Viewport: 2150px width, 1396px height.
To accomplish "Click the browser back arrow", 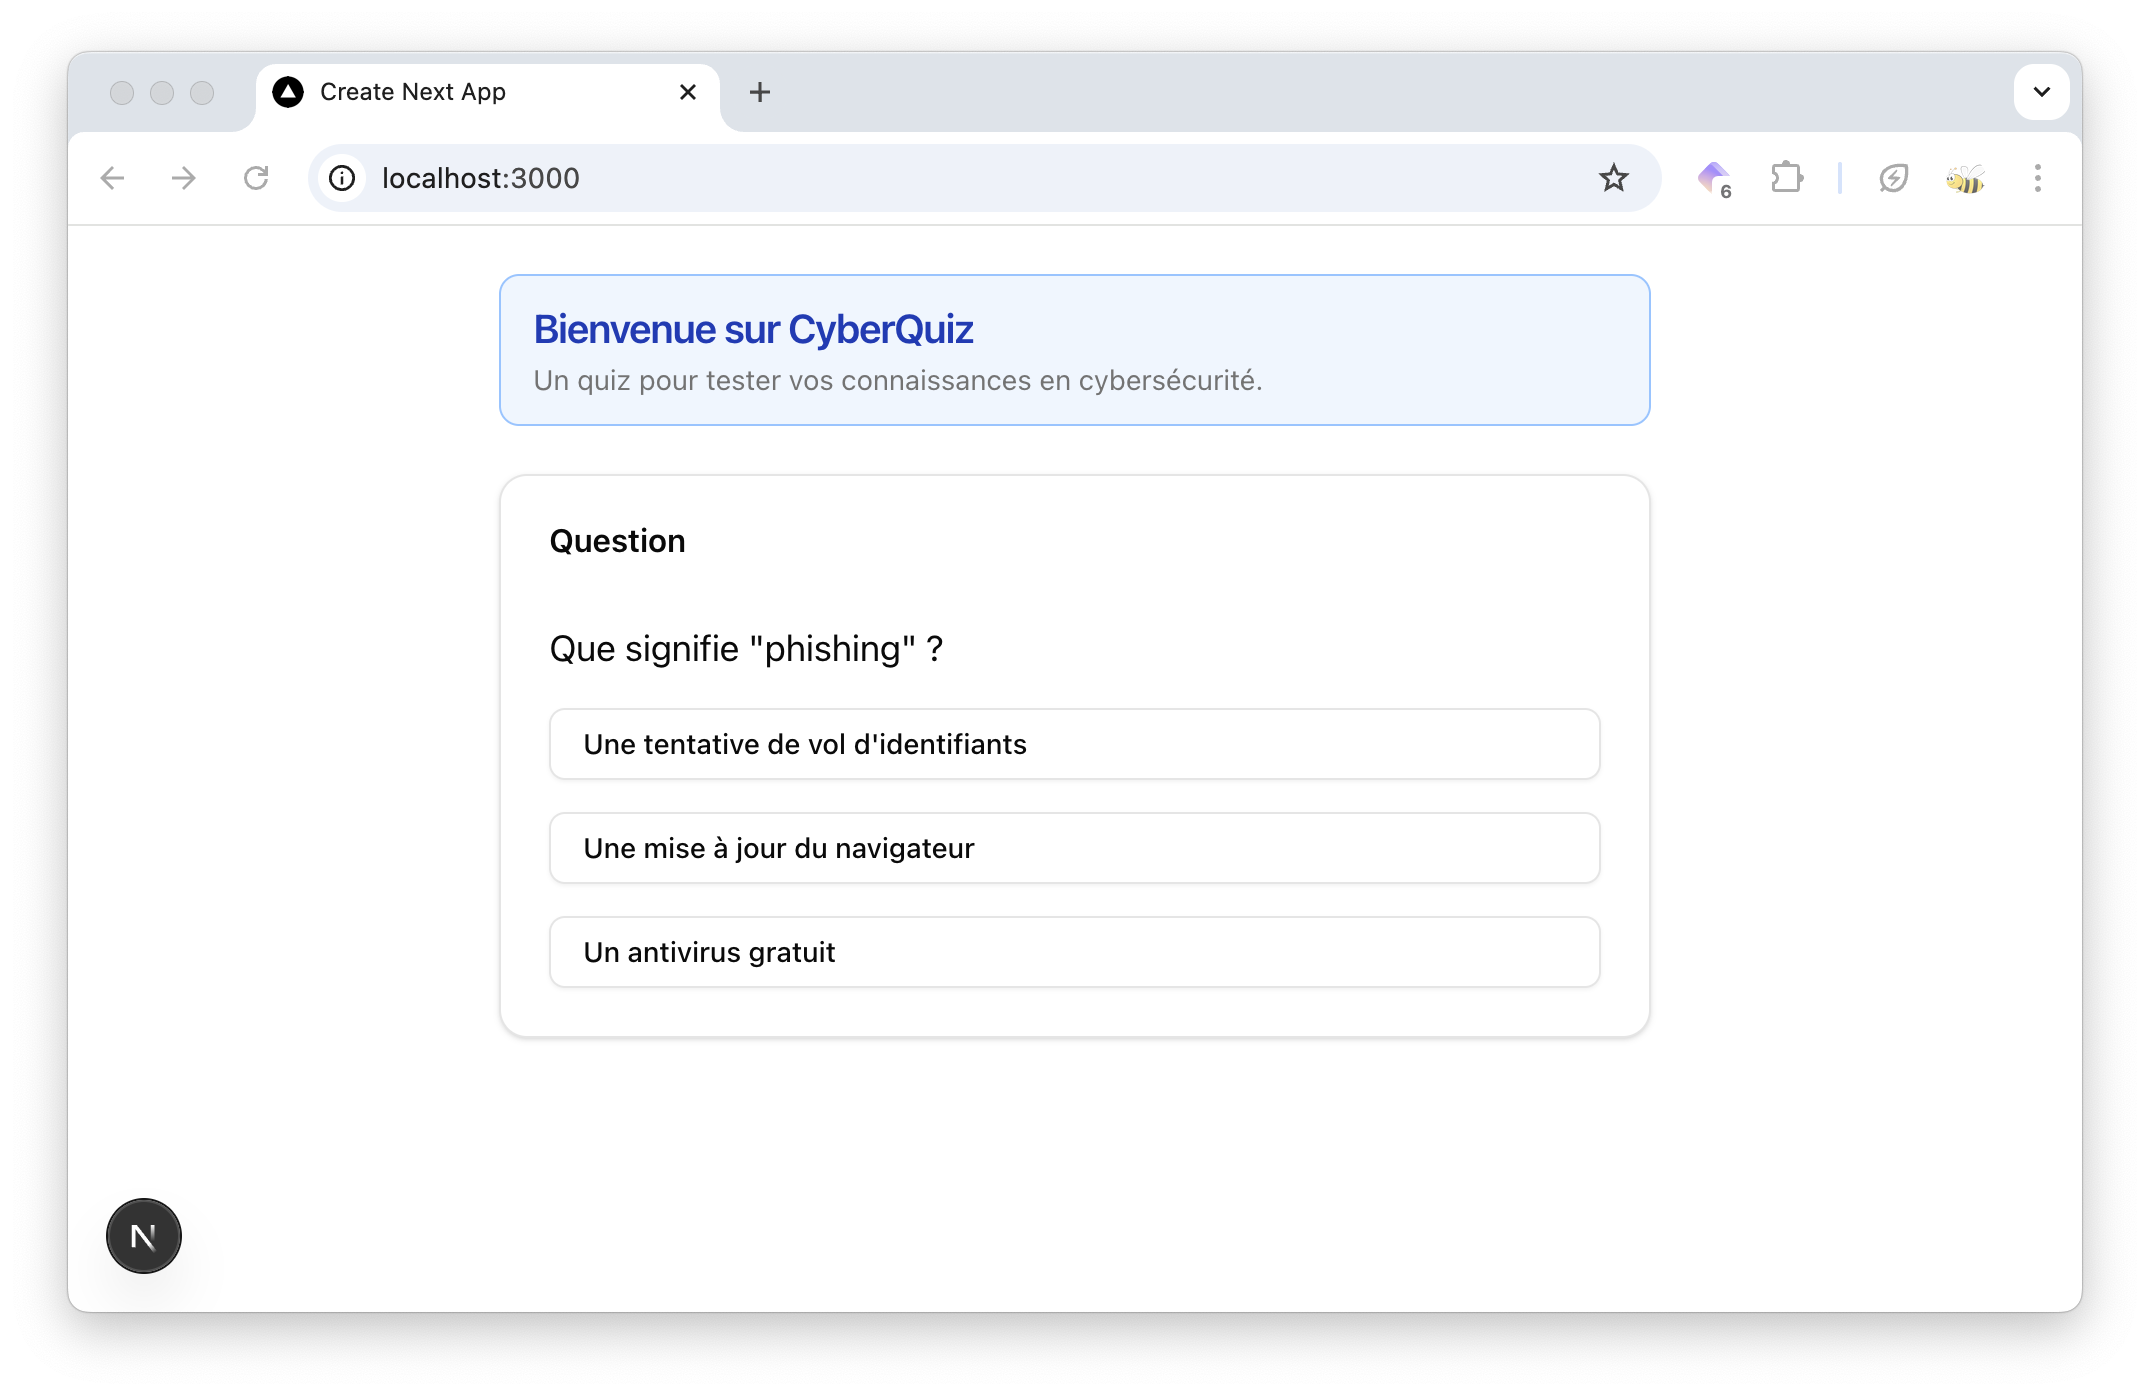I will pos(113,178).
